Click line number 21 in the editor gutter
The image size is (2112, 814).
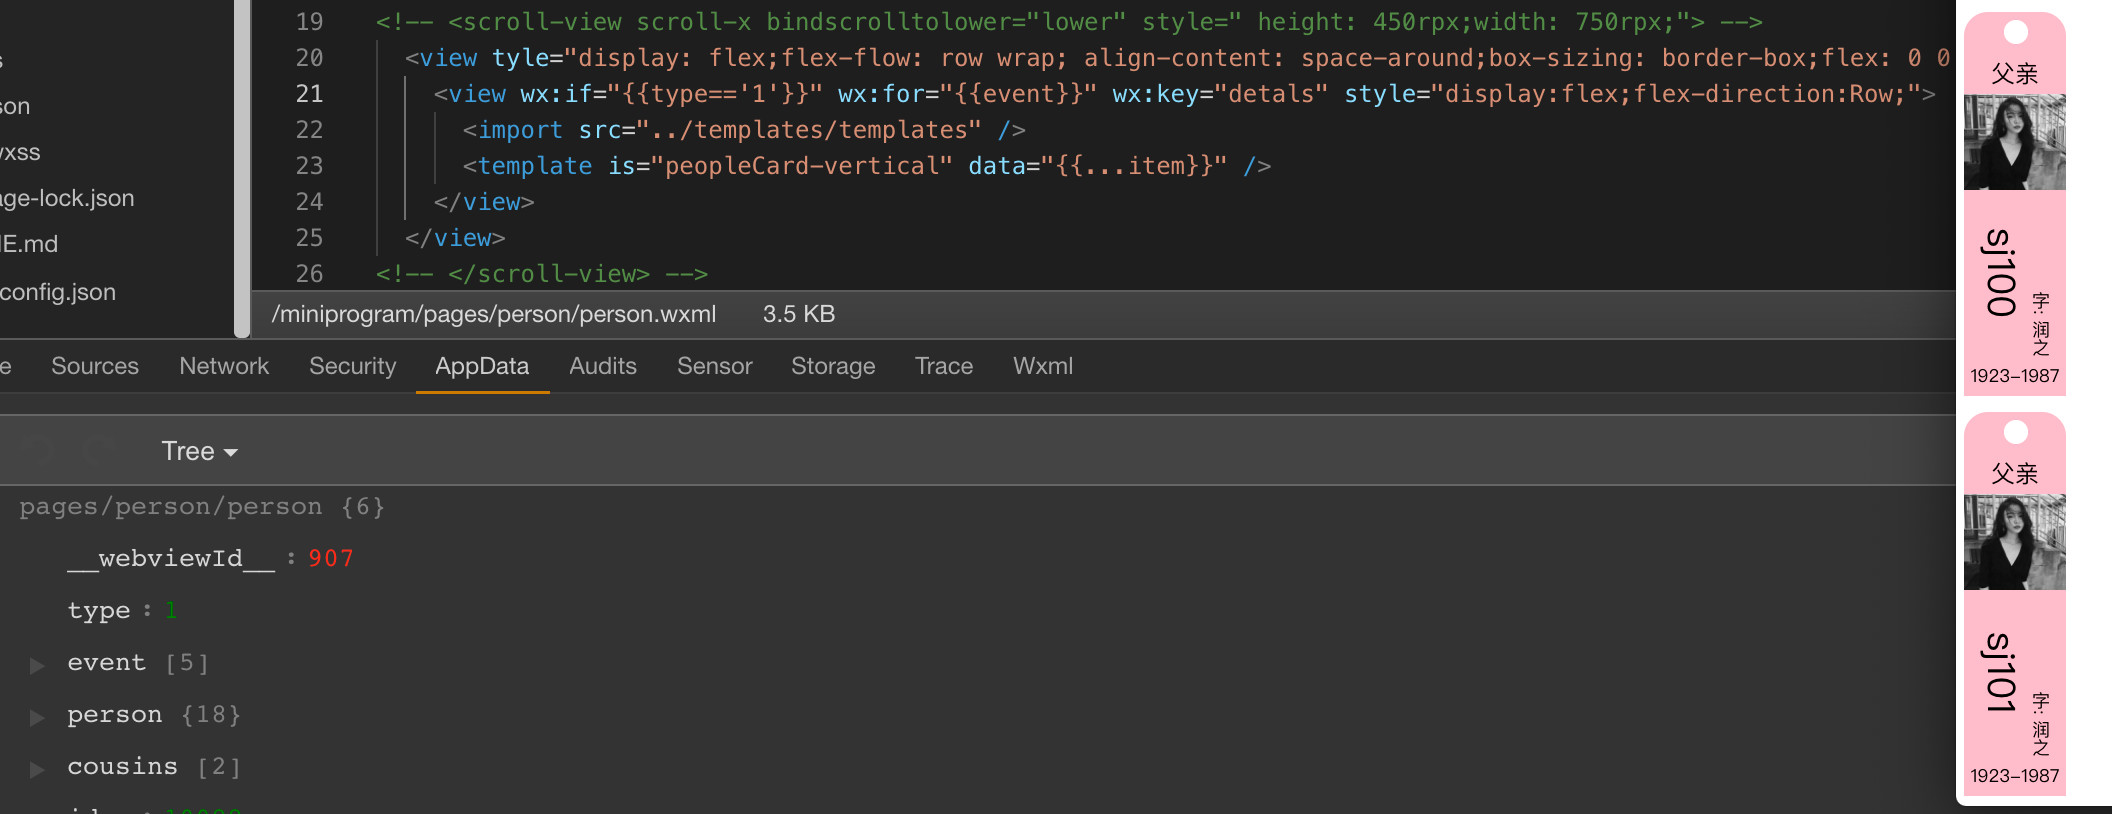[x=309, y=94]
